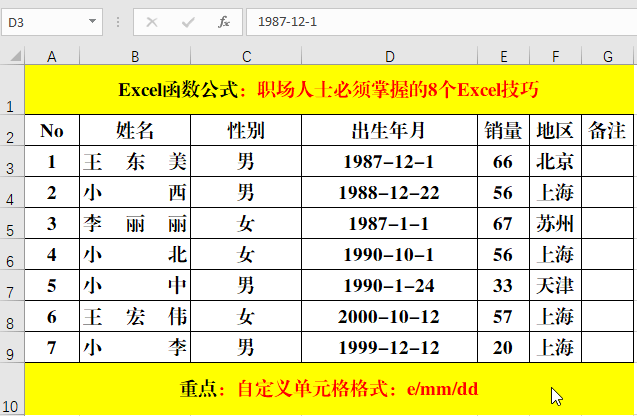Select the name cell 小李
The height and width of the screenshot is (416, 637).
135,347
